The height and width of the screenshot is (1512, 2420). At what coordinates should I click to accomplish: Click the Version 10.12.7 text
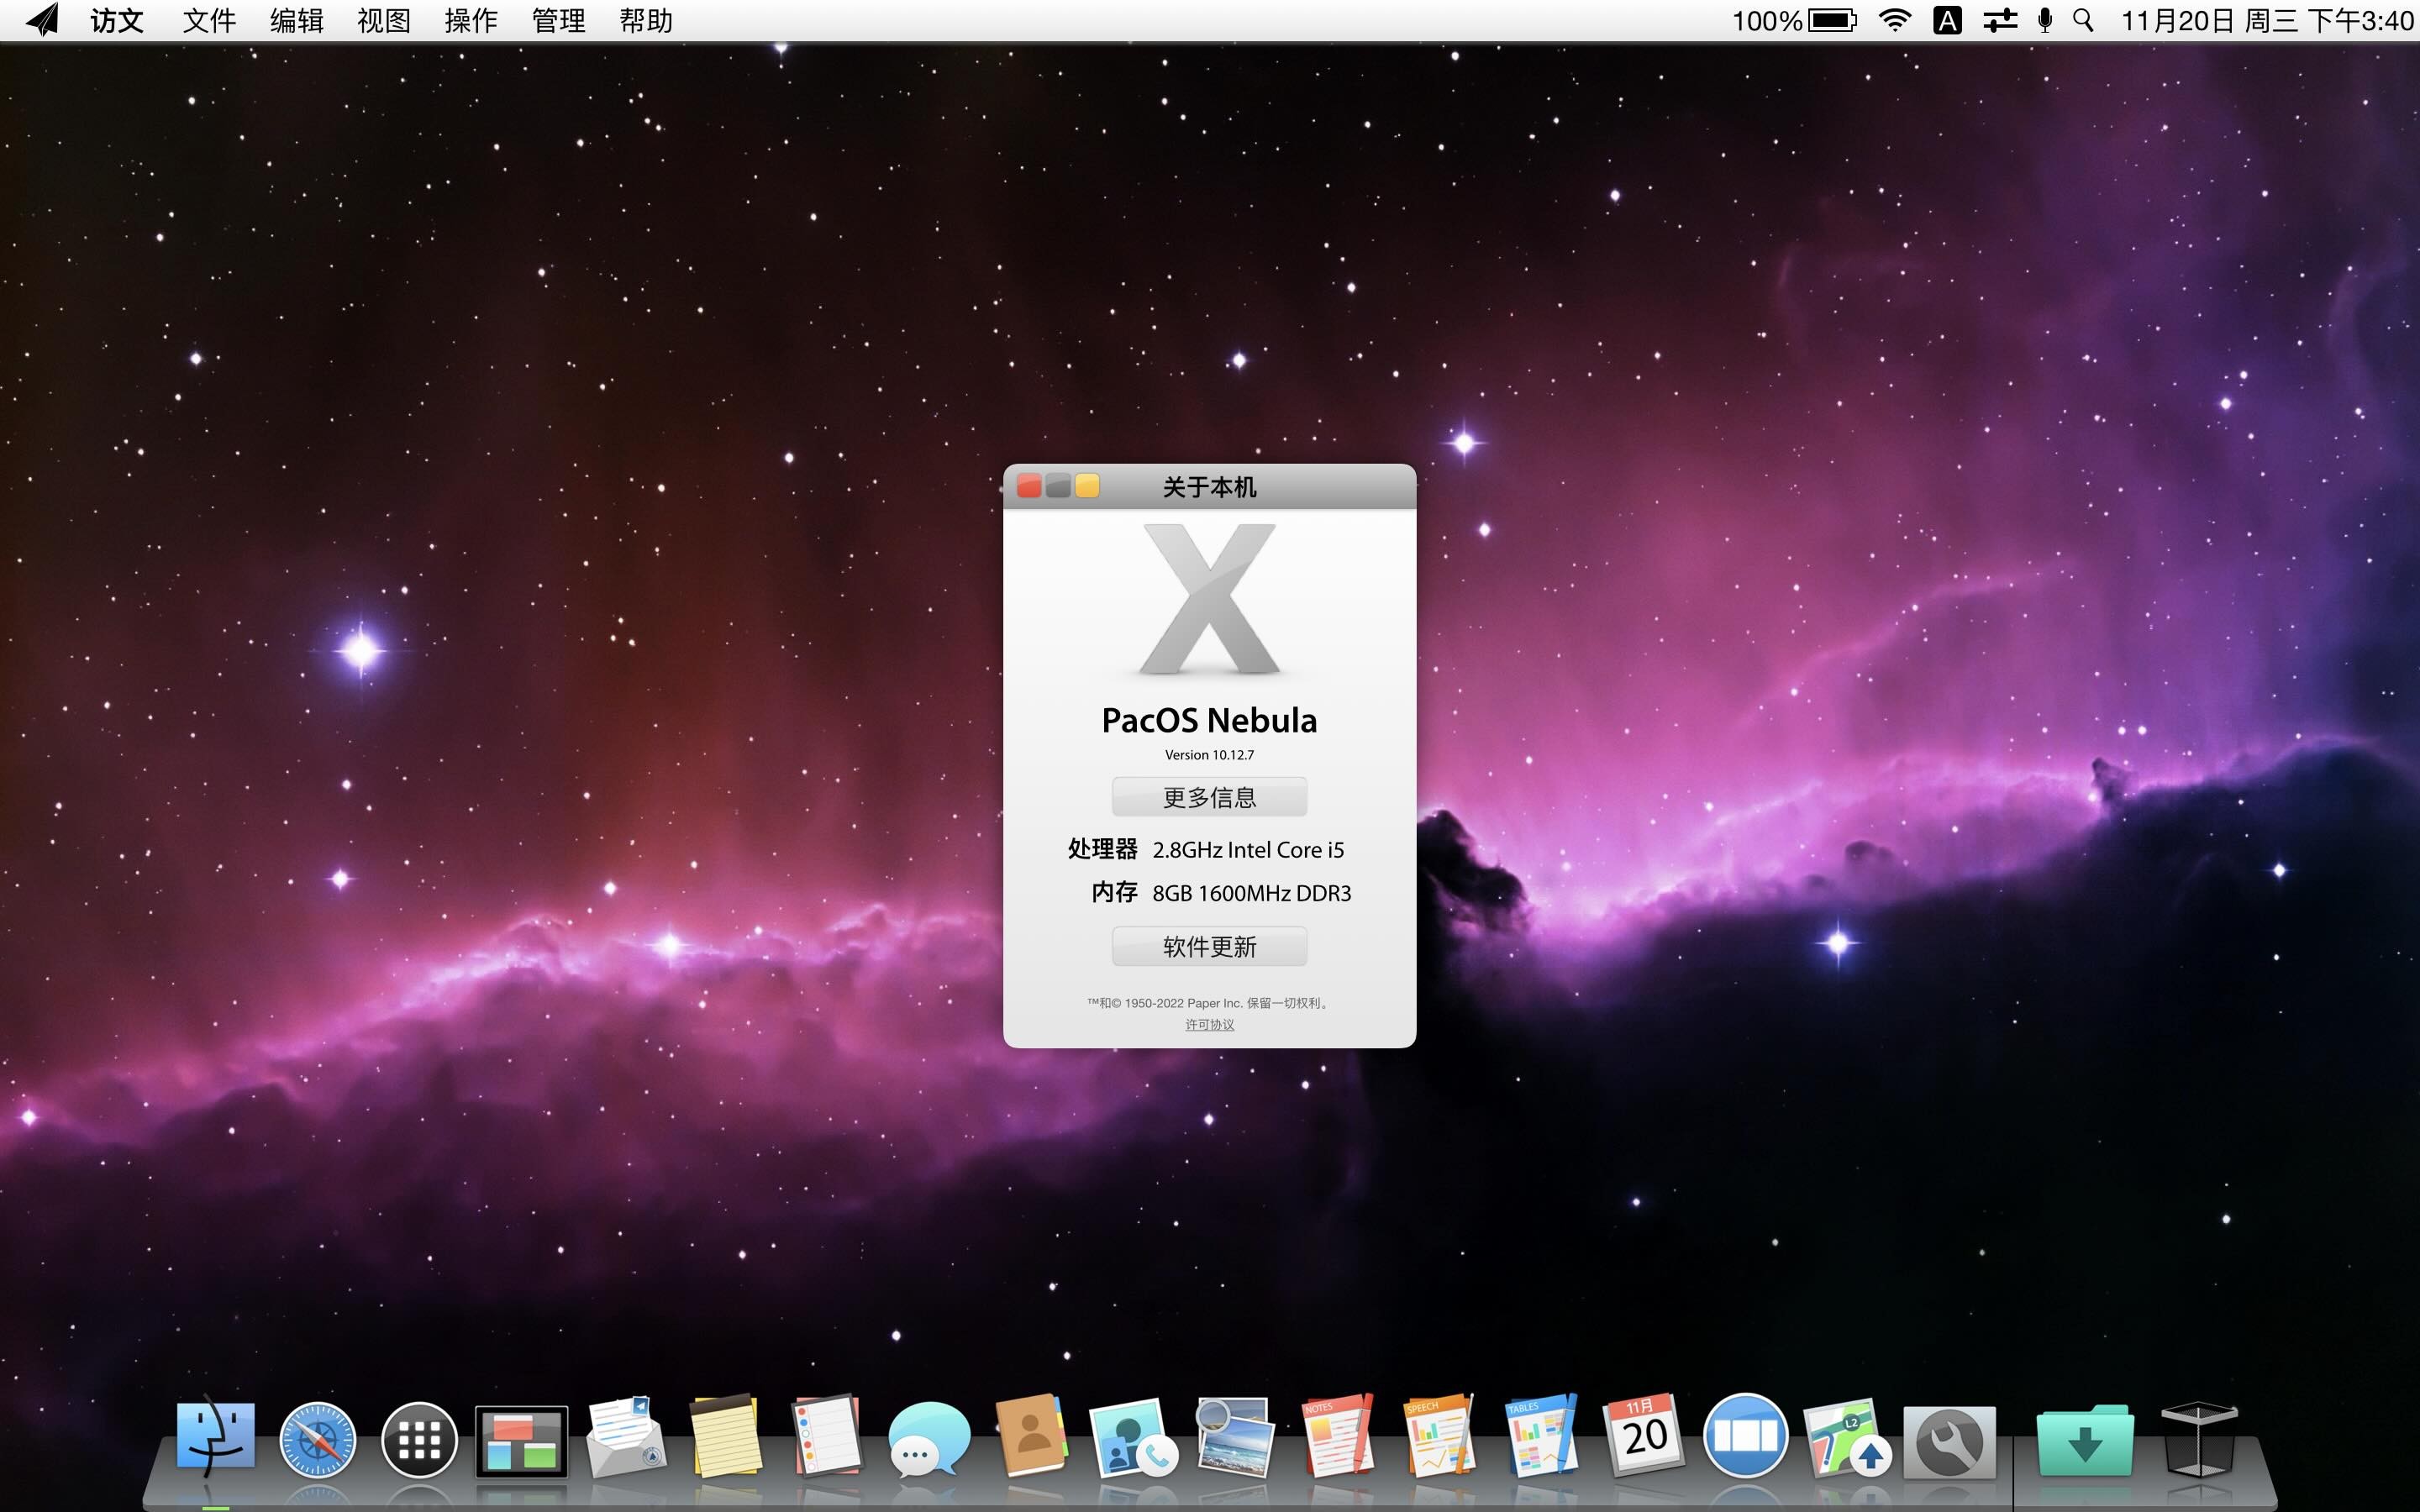tap(1209, 755)
